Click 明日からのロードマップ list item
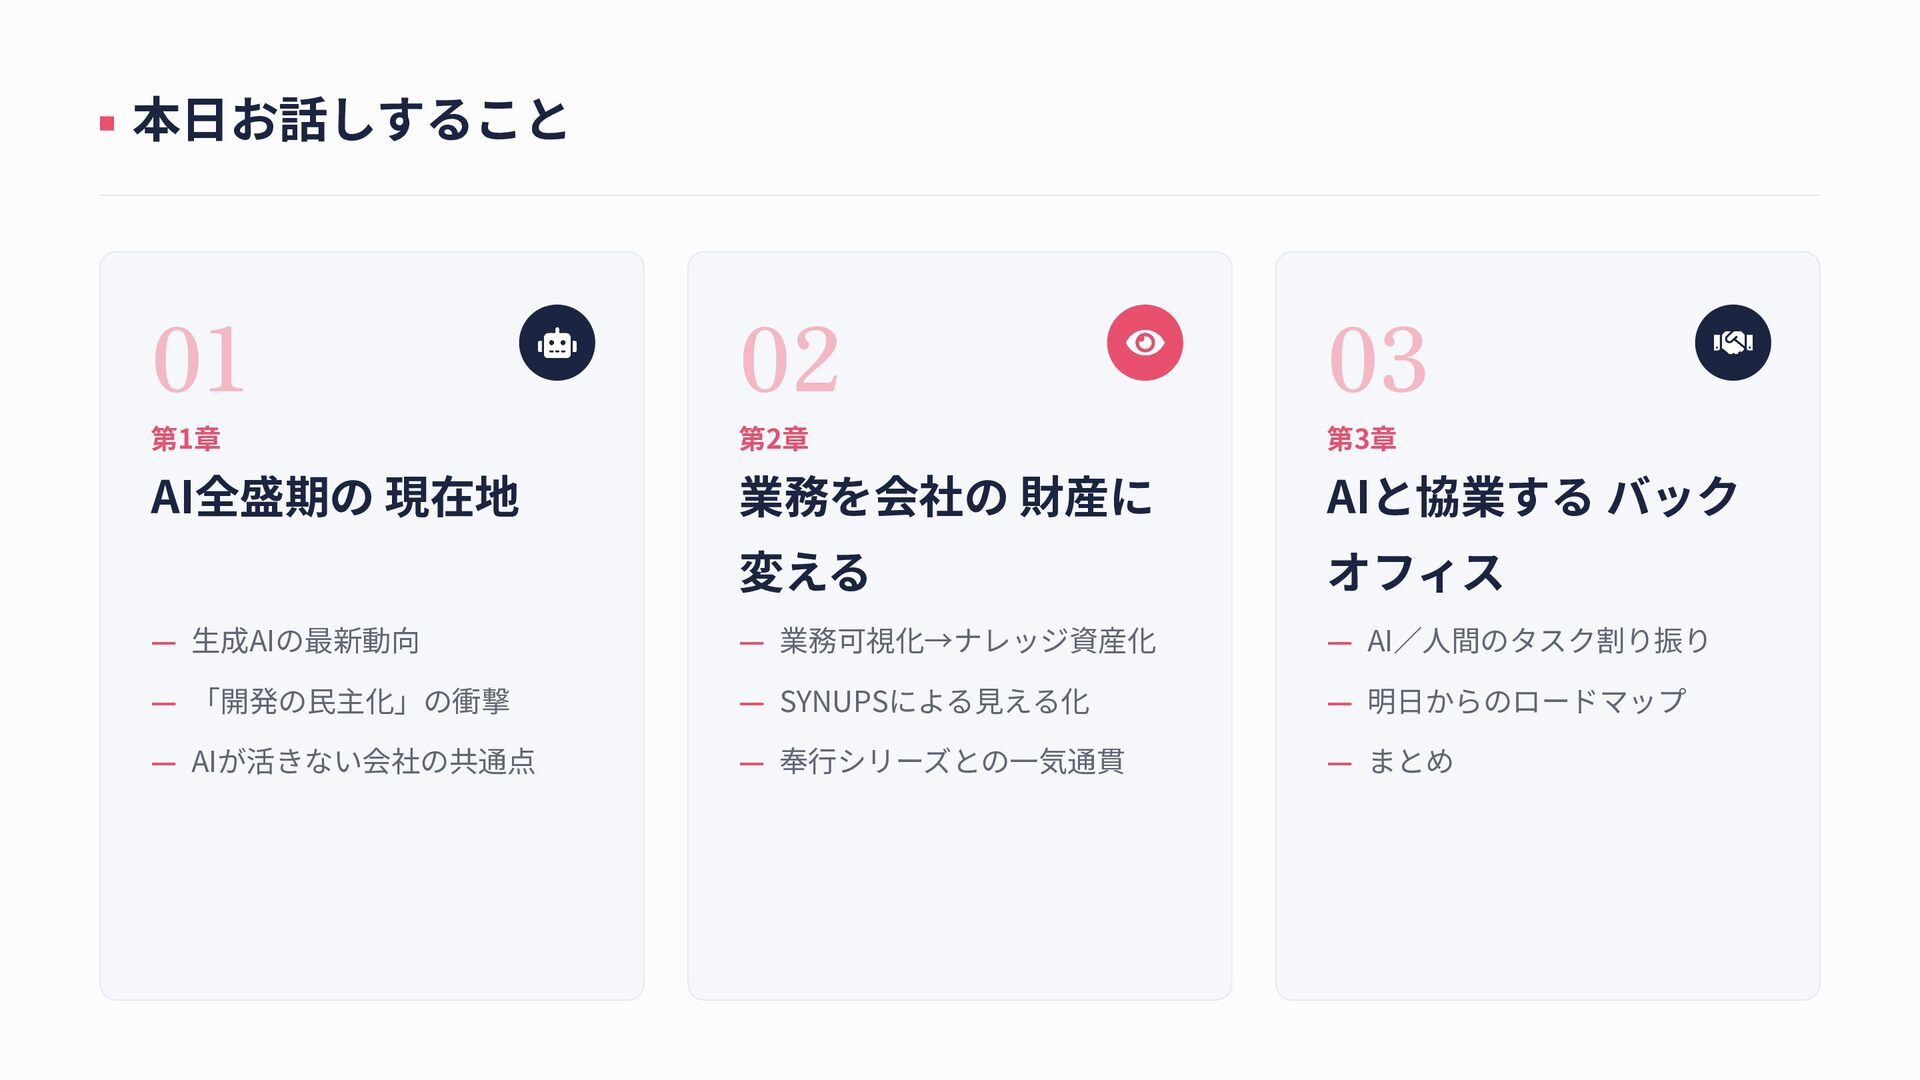This screenshot has height=1080, width=1920. [x=1526, y=701]
